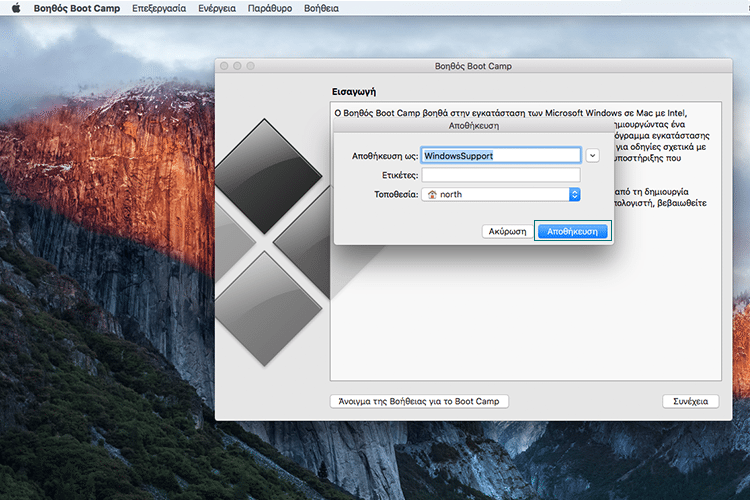750x500 pixels.
Task: Open the Ενέργεια menu
Action: 217,8
